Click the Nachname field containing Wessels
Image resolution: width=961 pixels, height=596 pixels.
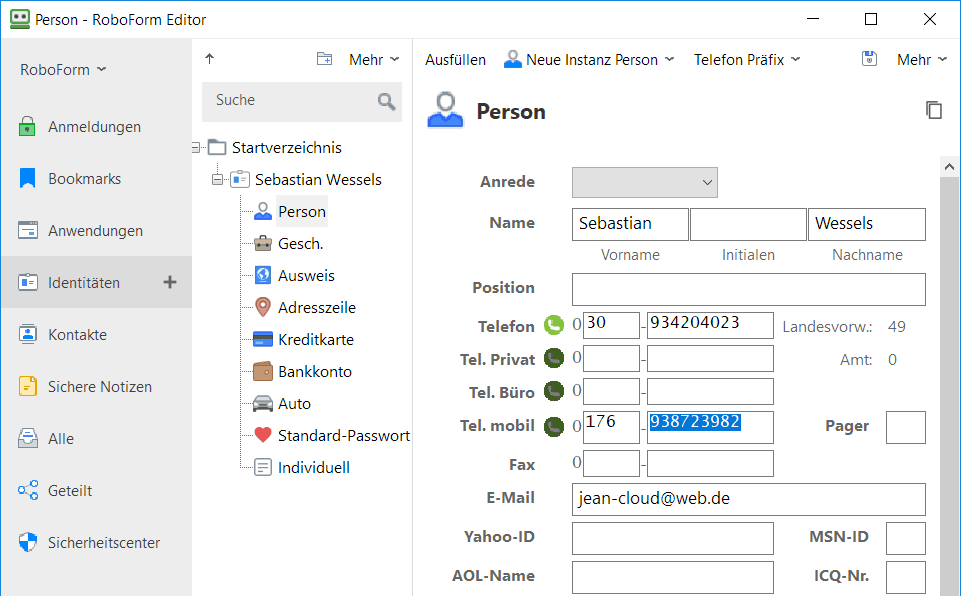click(867, 224)
